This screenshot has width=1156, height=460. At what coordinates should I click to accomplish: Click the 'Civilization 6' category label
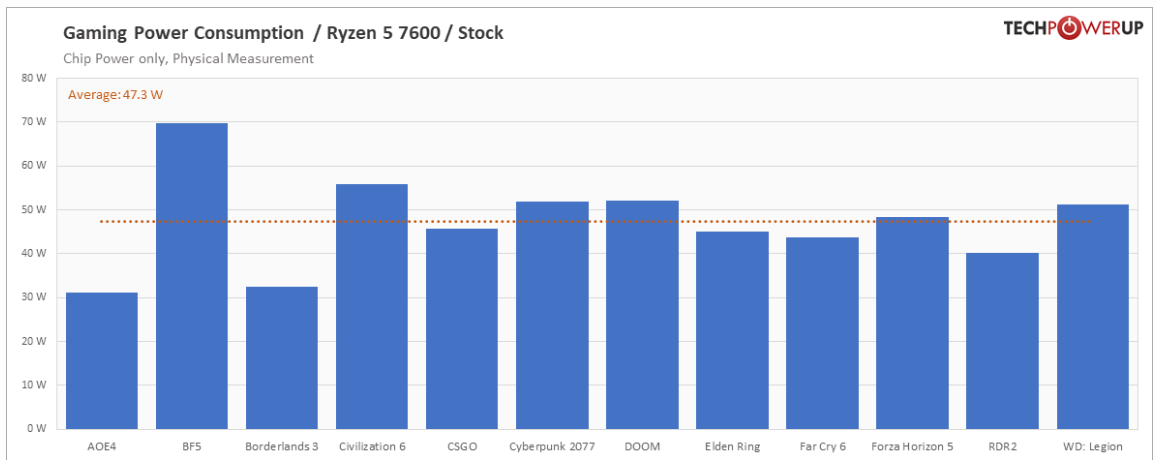372,446
